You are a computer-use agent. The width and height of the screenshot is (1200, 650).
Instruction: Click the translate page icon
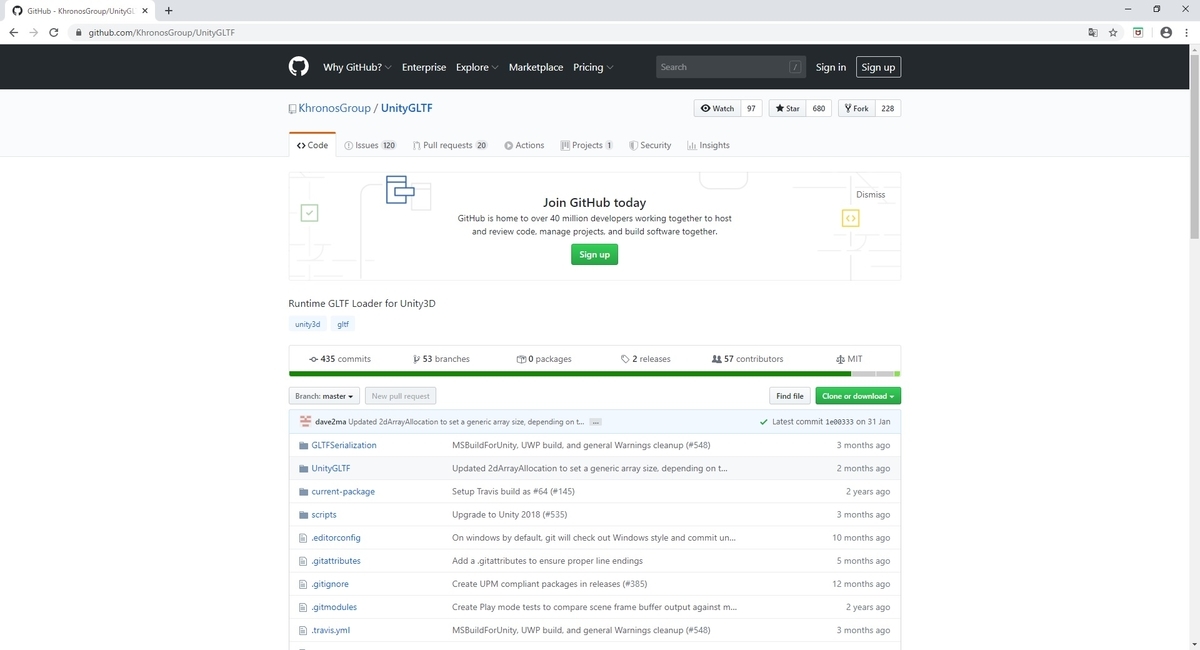1093,32
